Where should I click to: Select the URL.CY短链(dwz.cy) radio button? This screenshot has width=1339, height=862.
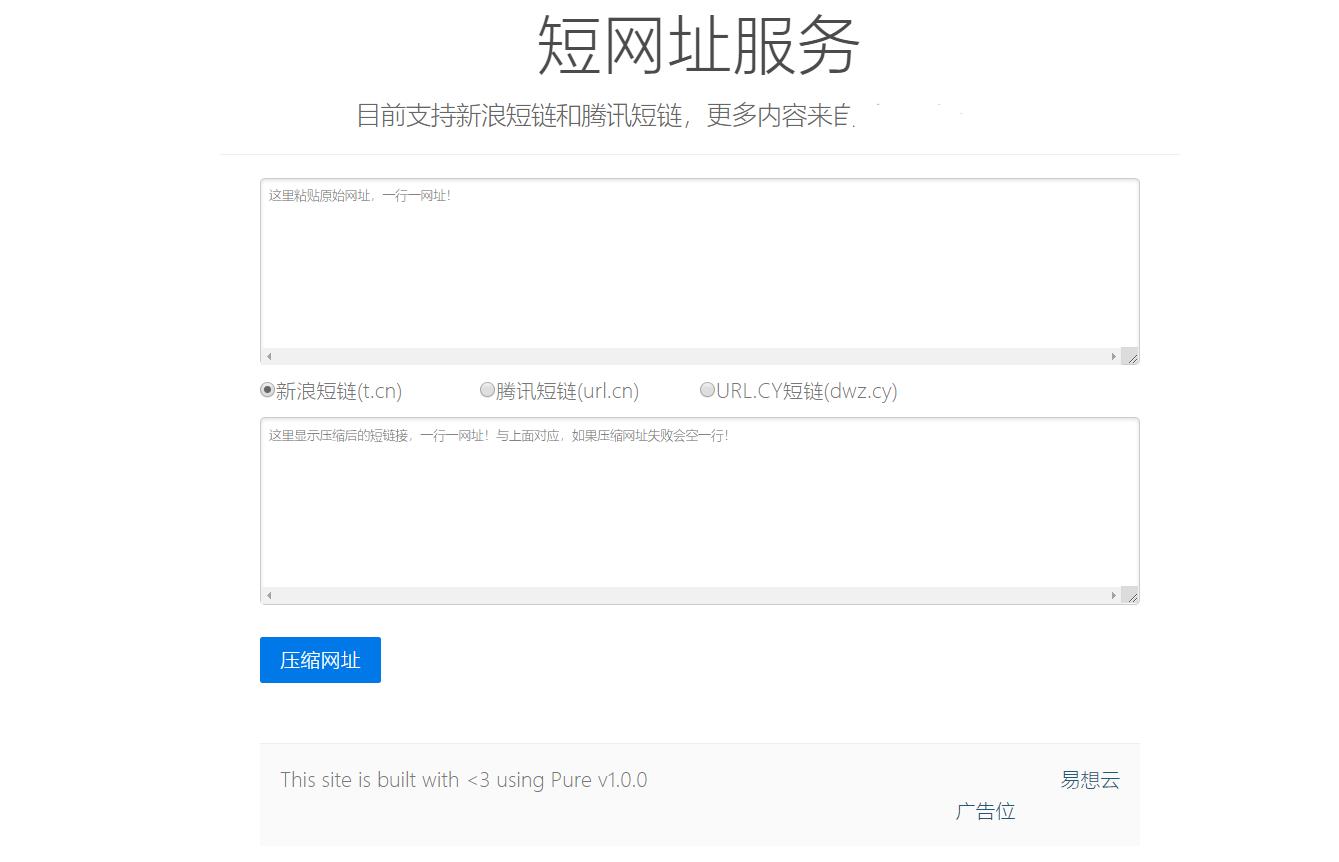point(707,390)
